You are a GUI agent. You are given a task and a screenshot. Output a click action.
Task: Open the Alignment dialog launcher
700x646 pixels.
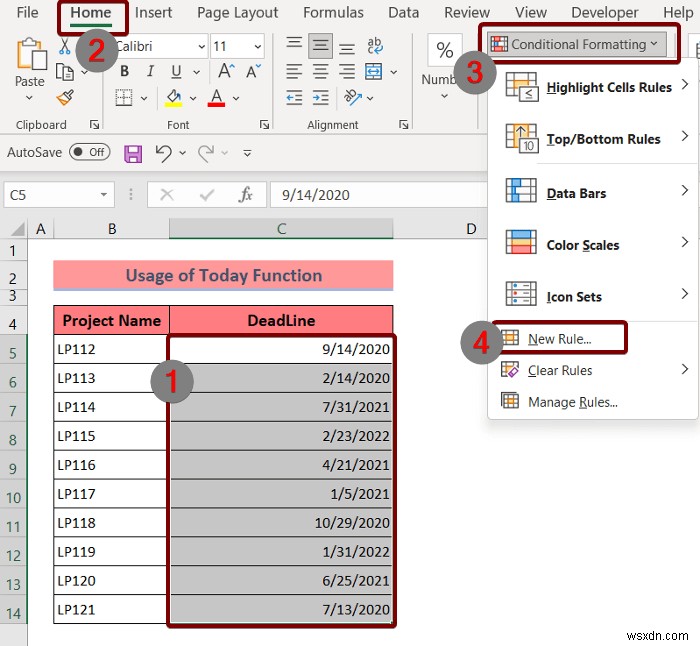tap(404, 125)
